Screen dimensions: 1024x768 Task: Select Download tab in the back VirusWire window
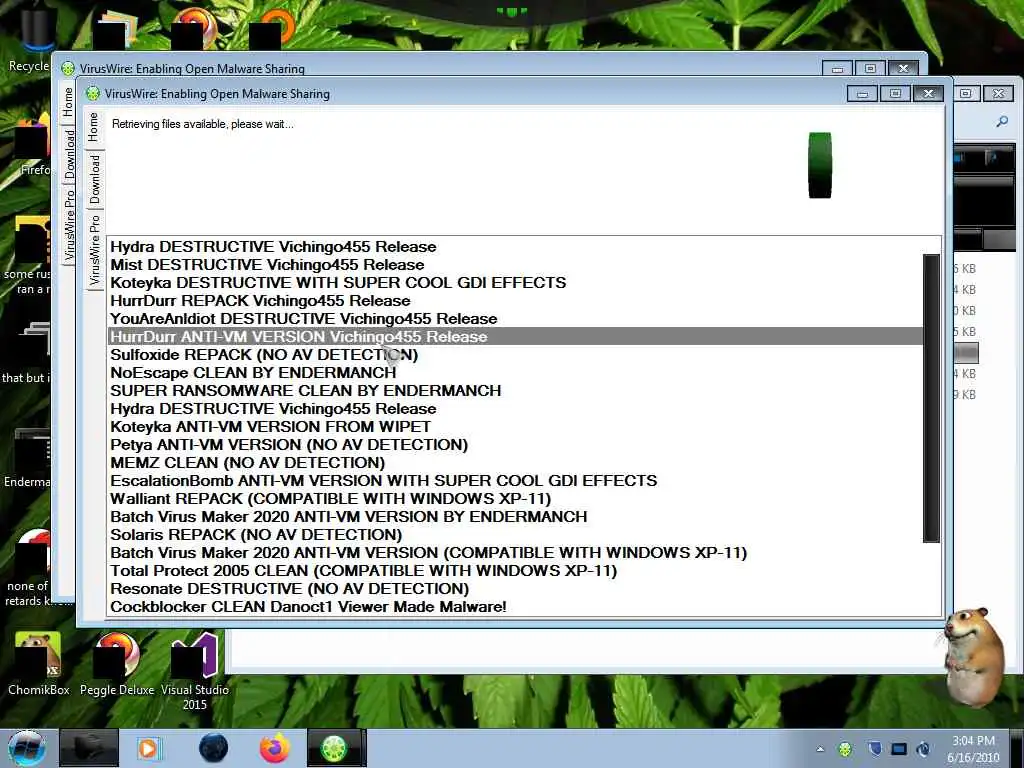click(70, 154)
